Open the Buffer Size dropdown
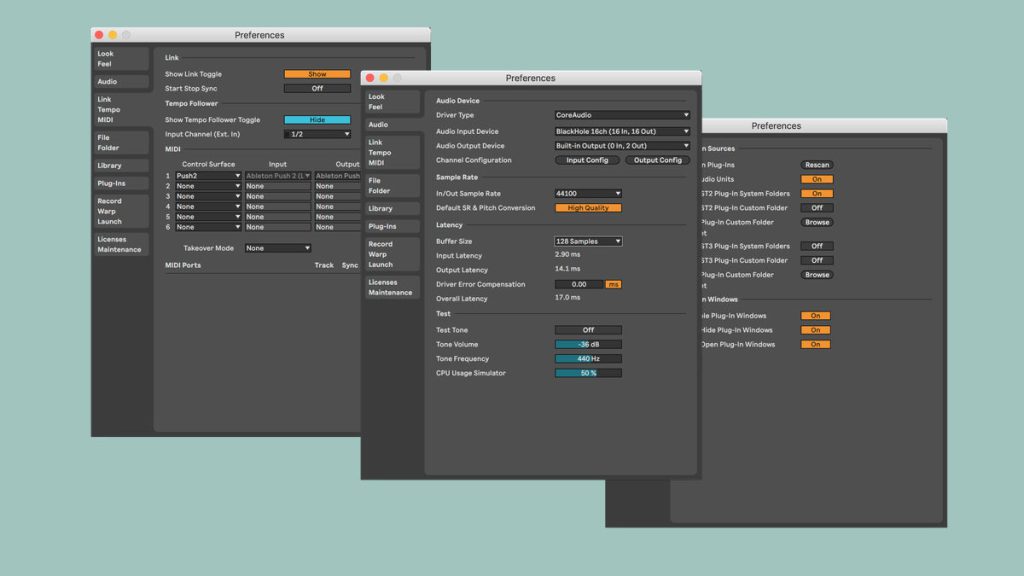 coord(587,240)
